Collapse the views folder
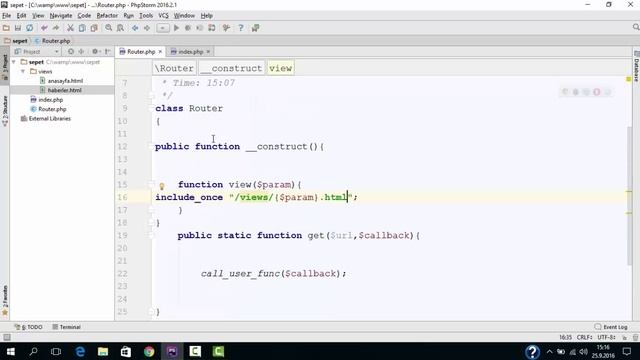Viewport: 640px width, 360px height. pyautogui.click(x=23, y=71)
